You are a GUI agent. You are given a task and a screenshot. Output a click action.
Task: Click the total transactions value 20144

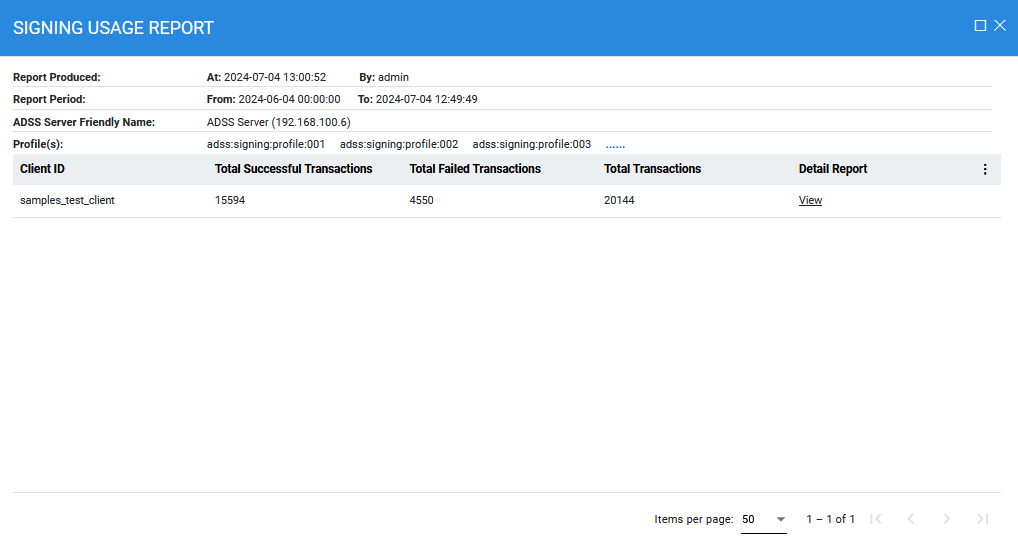(619, 200)
